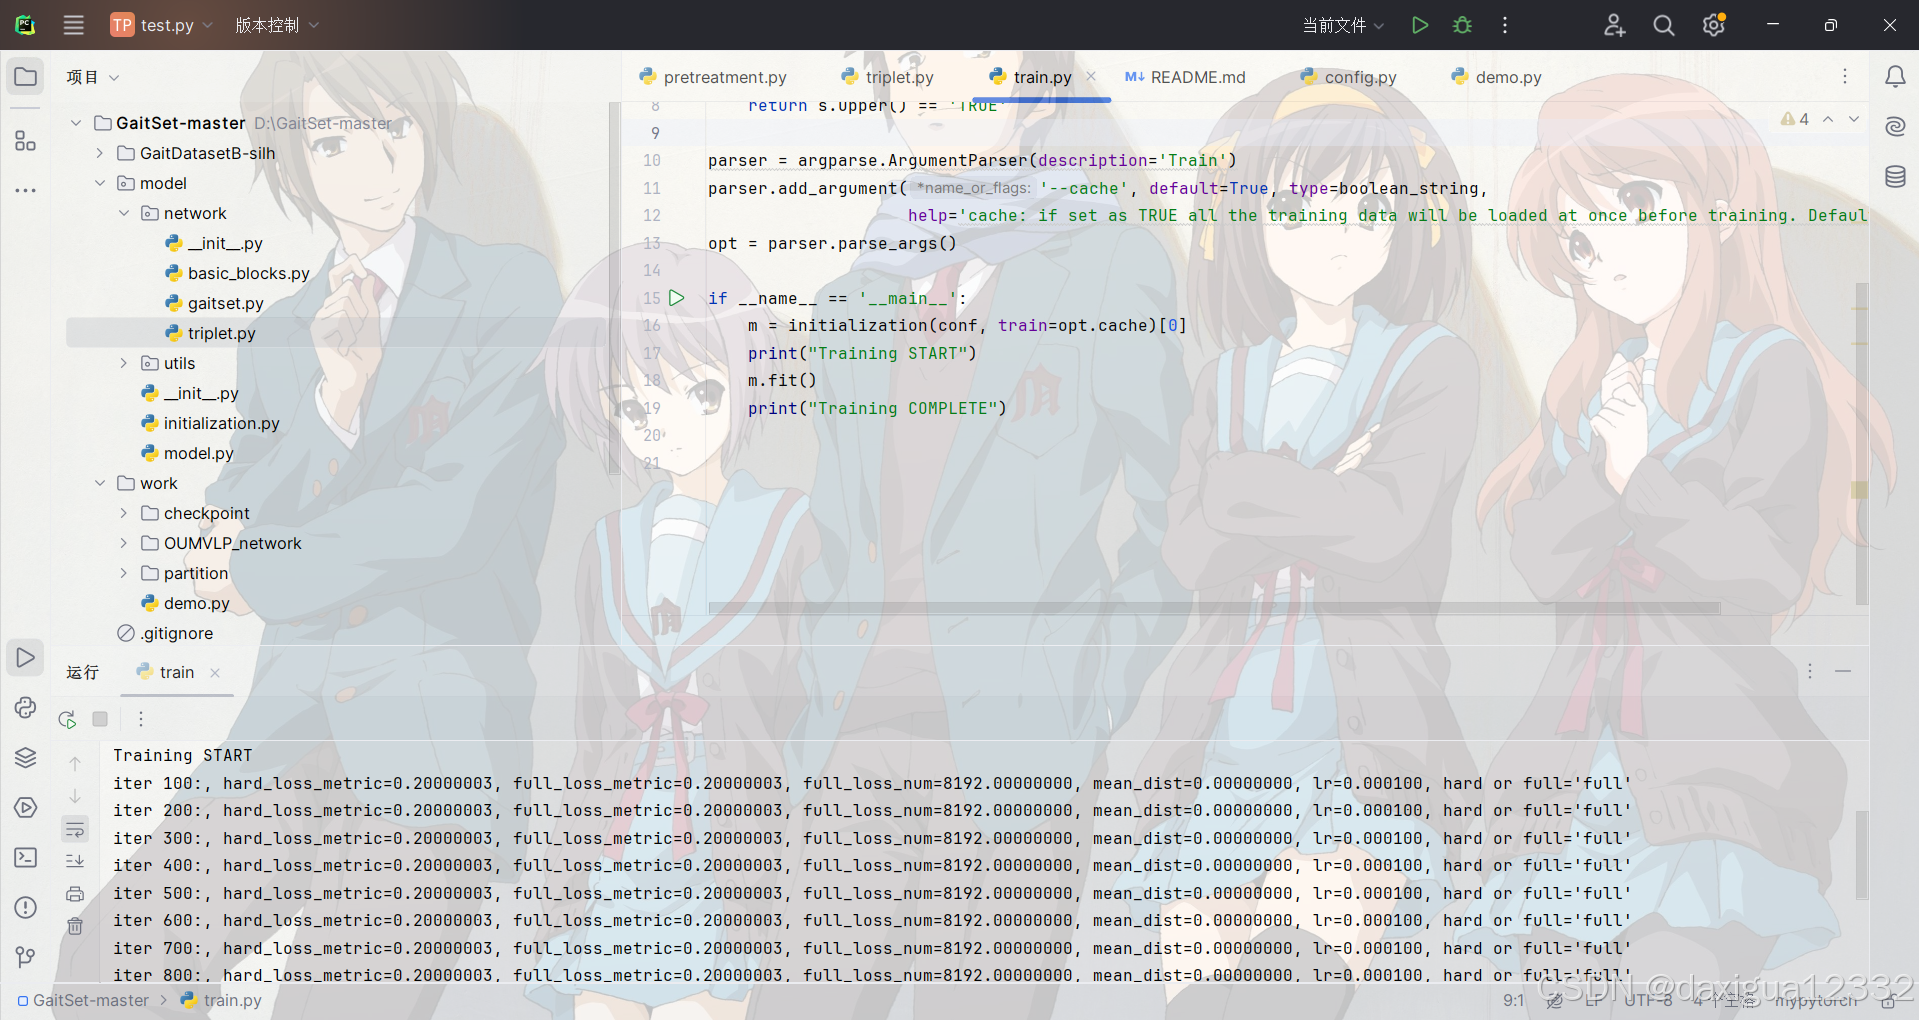Collapse GaitSet-master root folder
Viewport: 1919px width, 1020px height.
(76, 123)
